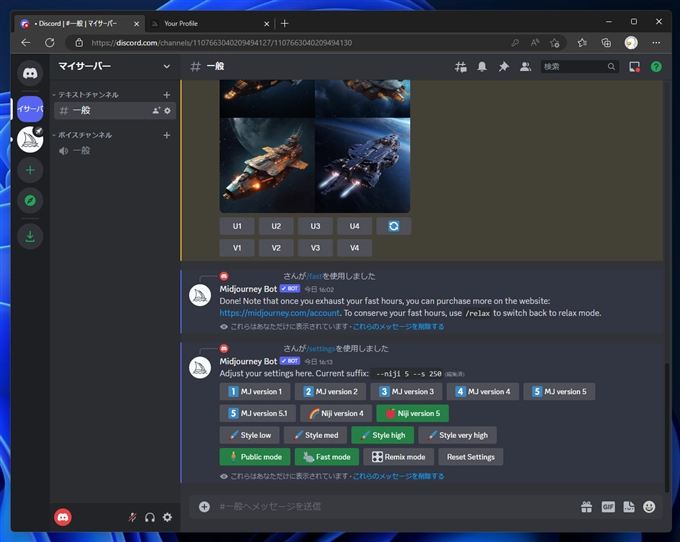Viewport: 680px width, 542px height.
Task: Select MJ version 1 setting
Action: click(x=255, y=392)
